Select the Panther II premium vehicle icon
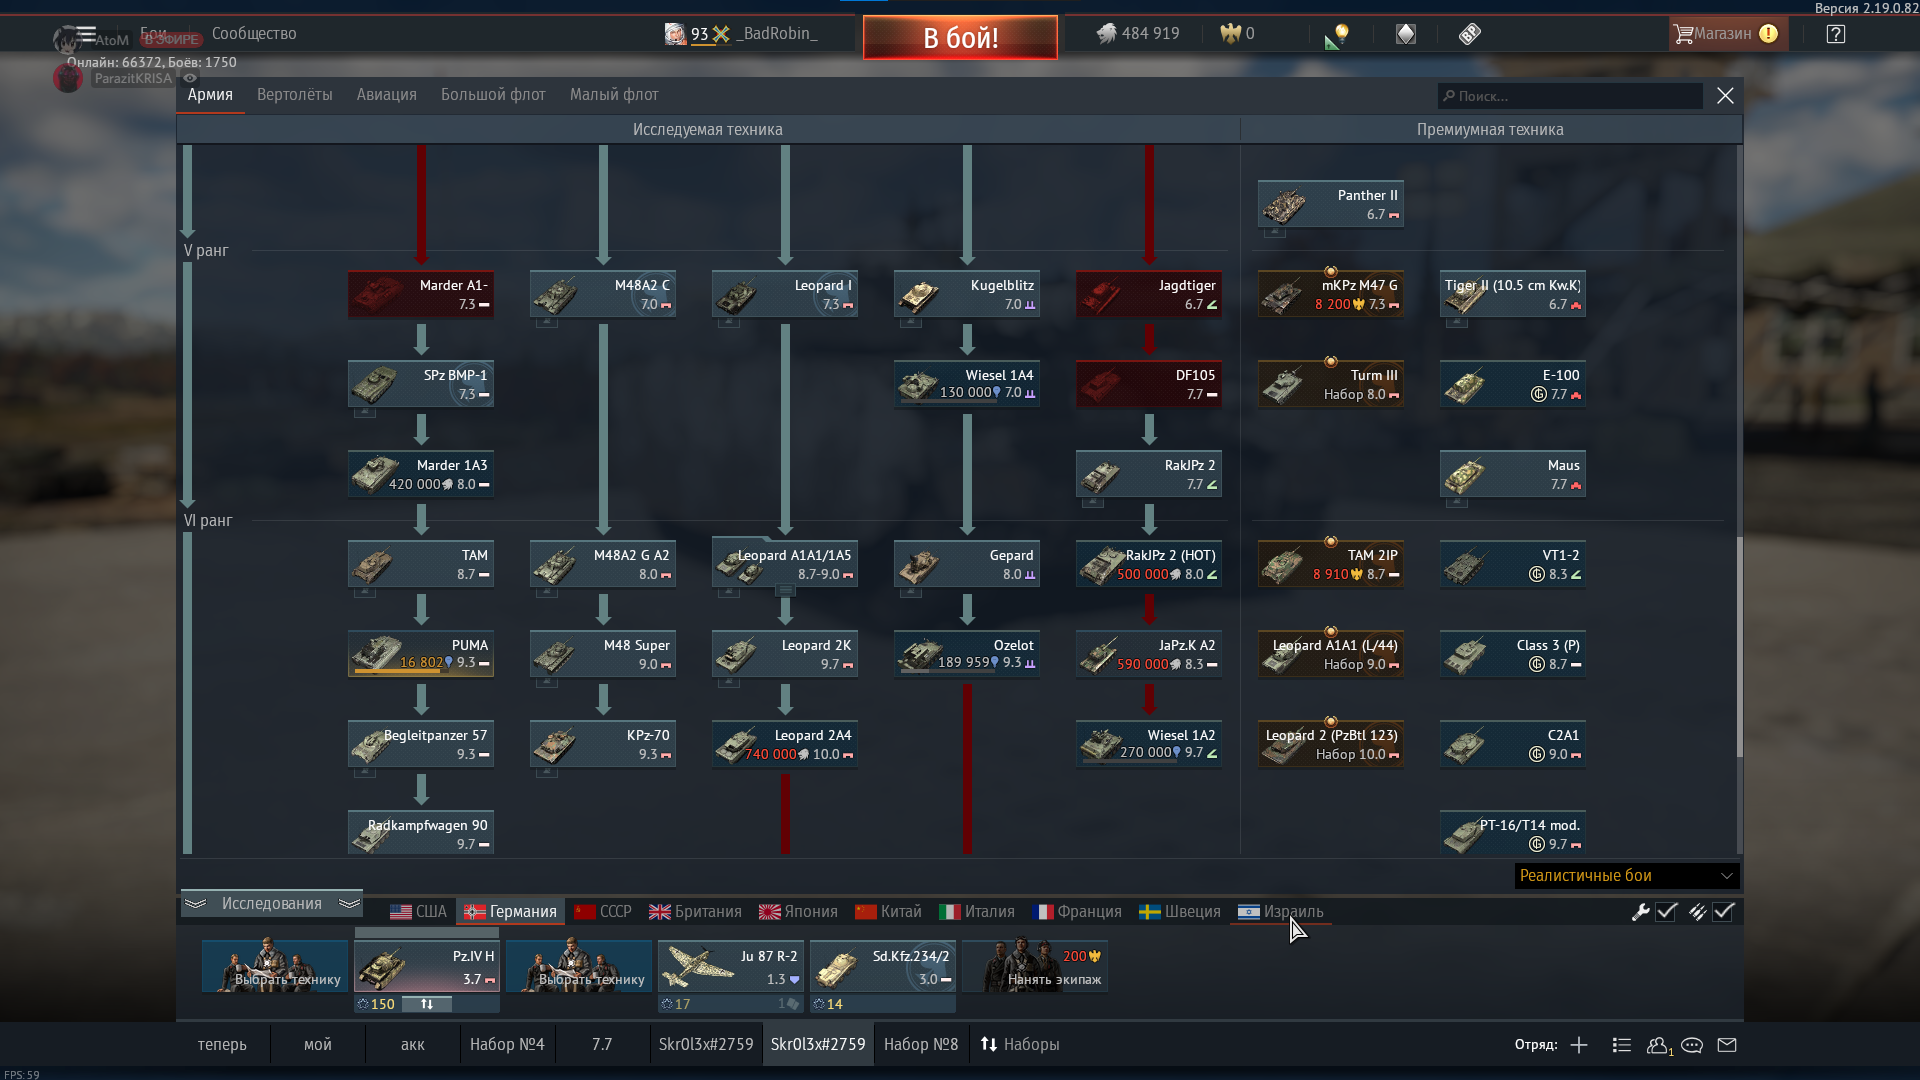Viewport: 1920px width, 1080px height. click(1283, 206)
